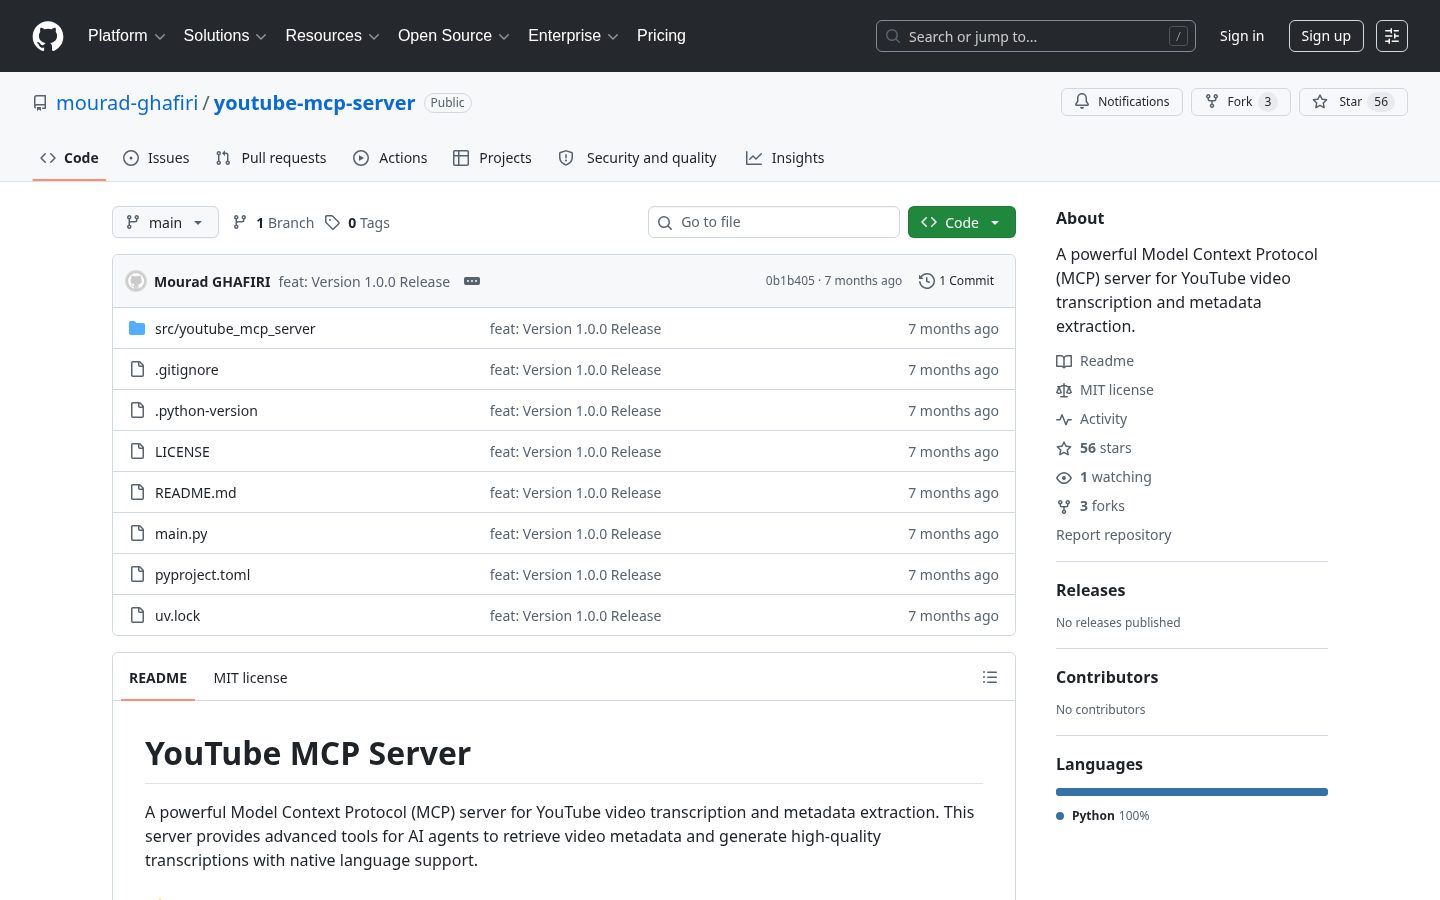The width and height of the screenshot is (1440, 900).
Task: Open the main.py file name
Action: tap(181, 534)
